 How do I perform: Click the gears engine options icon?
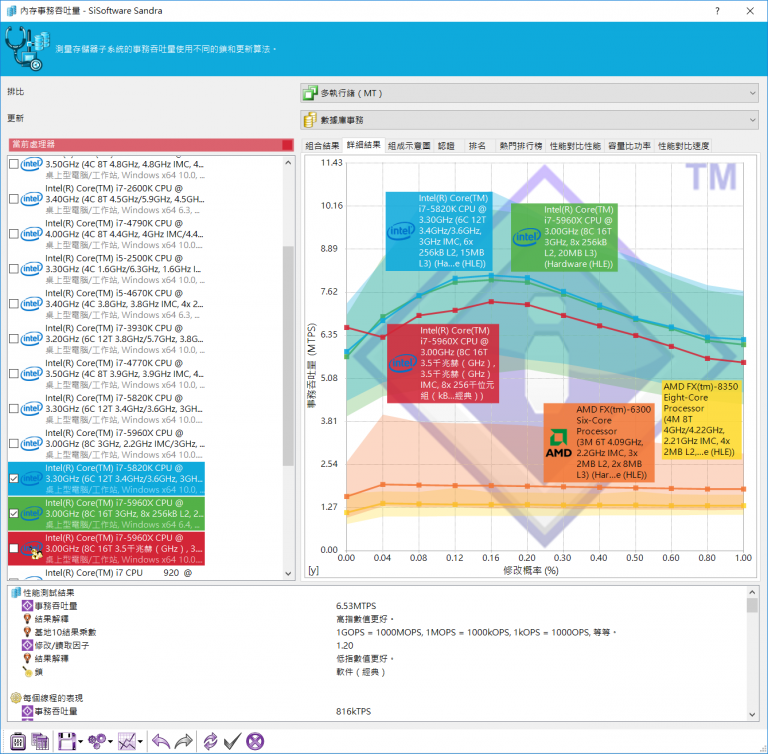pyautogui.click(x=97, y=741)
